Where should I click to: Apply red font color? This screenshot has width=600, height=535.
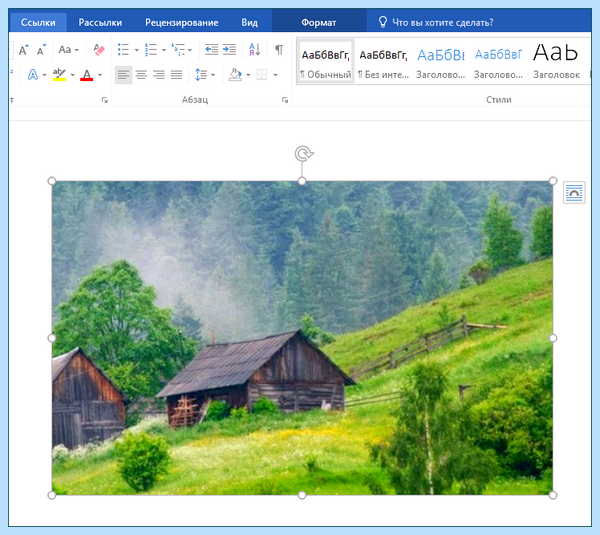pyautogui.click(x=87, y=75)
